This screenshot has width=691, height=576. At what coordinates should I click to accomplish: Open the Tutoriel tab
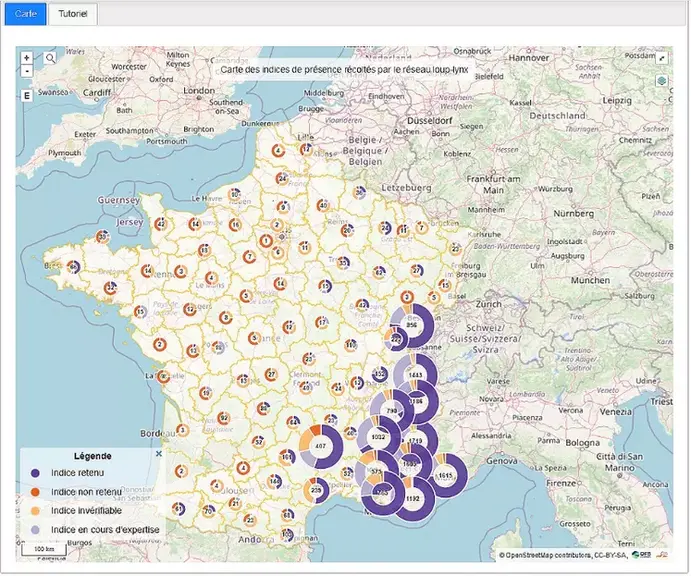[73, 14]
